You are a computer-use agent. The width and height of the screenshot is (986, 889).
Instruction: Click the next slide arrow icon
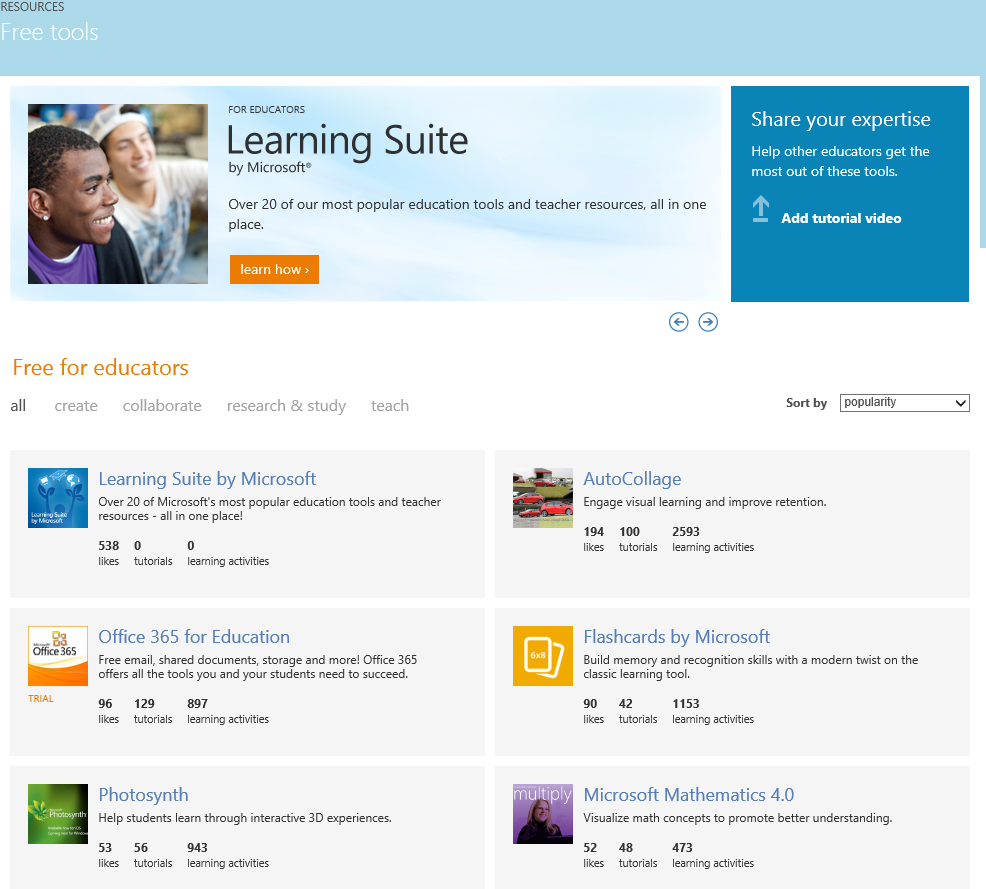(708, 322)
